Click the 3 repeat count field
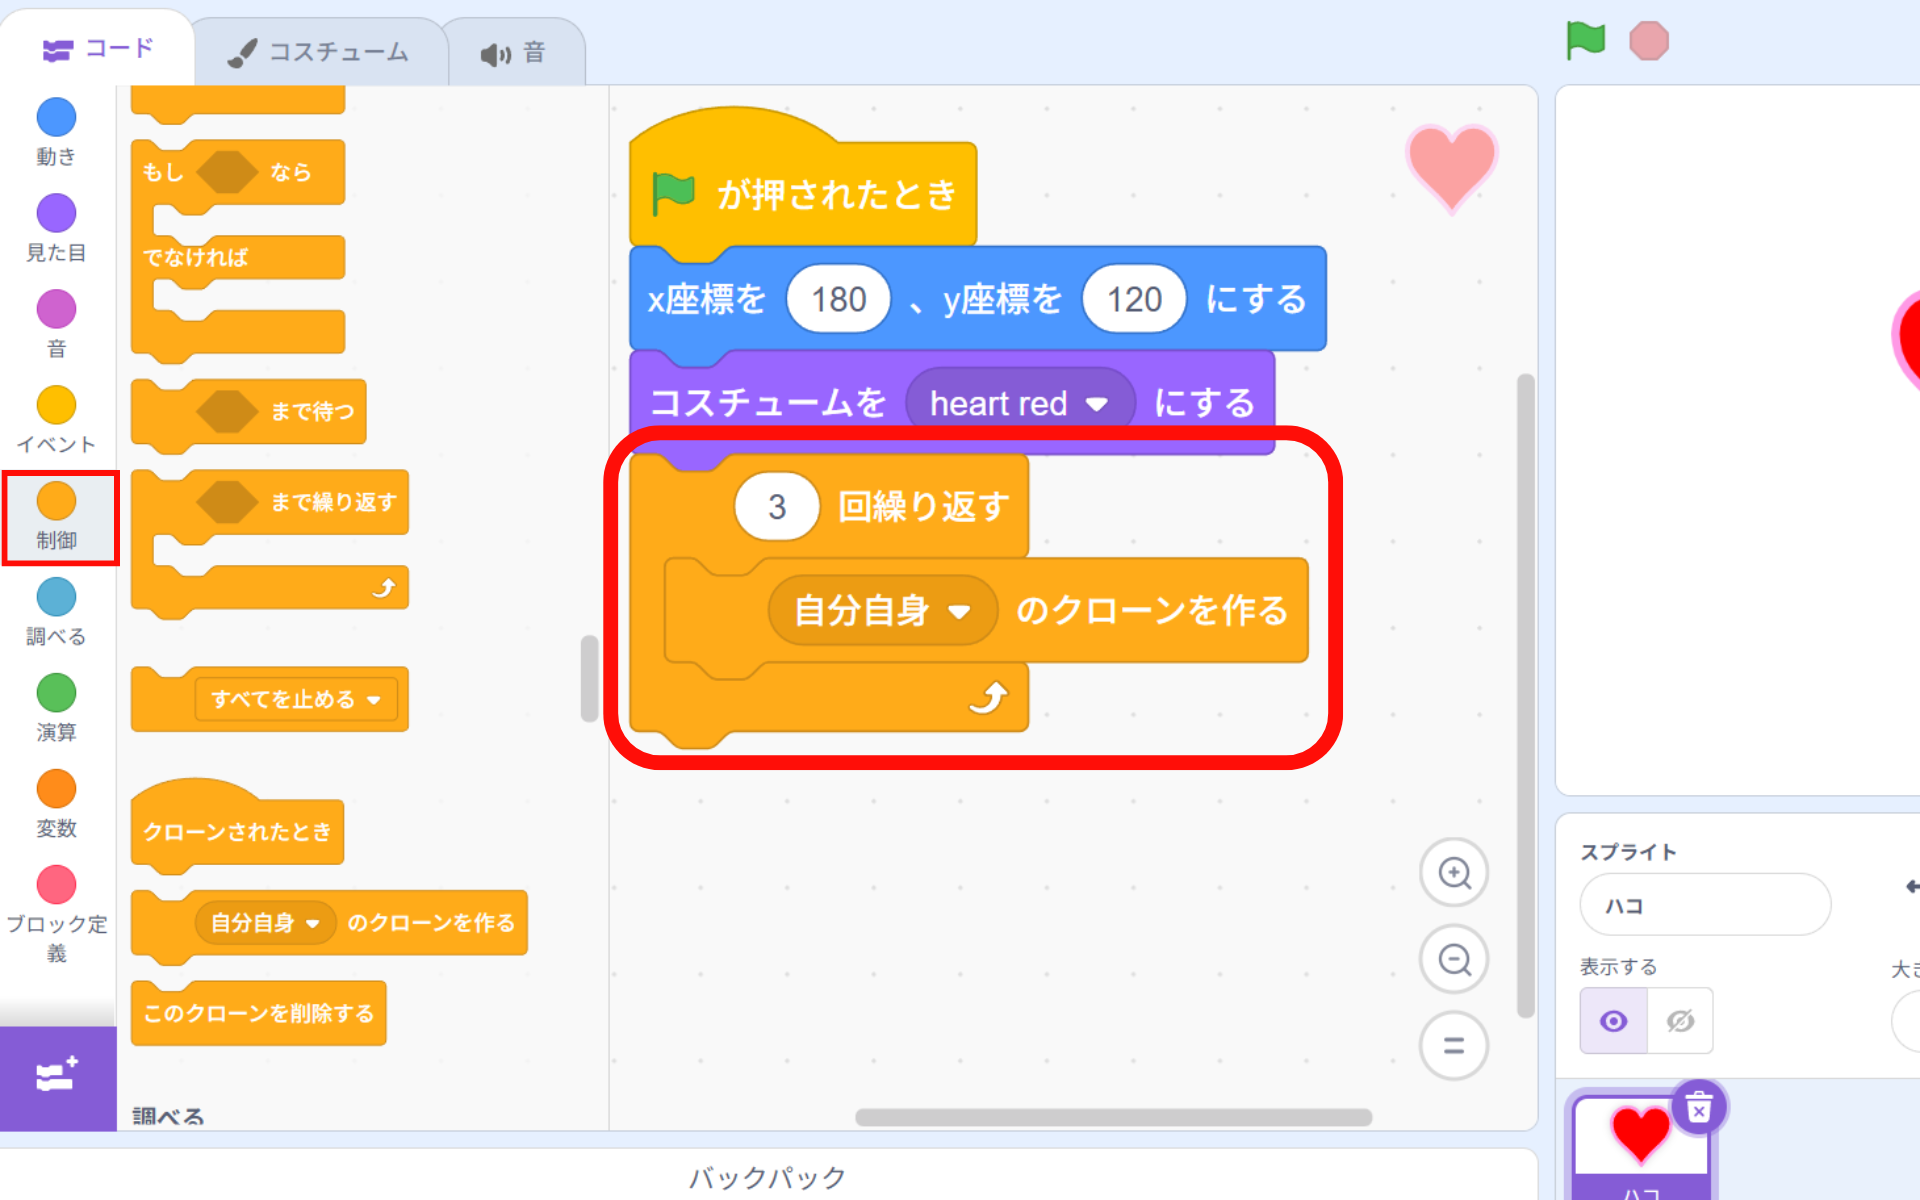 click(x=777, y=507)
